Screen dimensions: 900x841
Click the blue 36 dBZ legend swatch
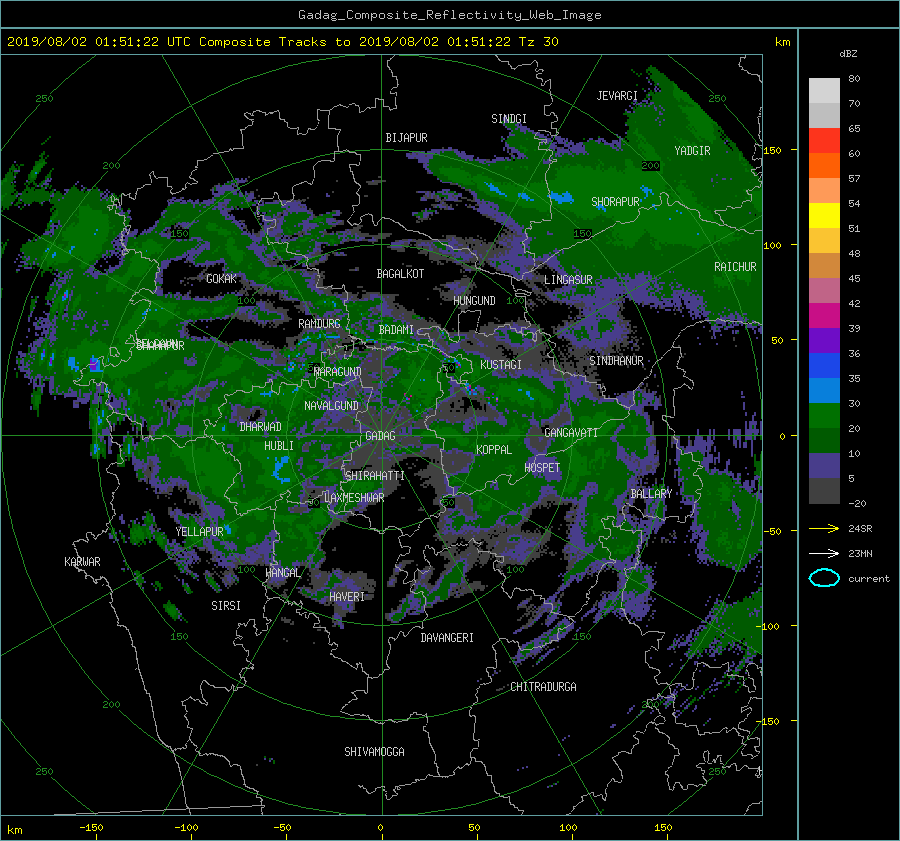[x=824, y=365]
